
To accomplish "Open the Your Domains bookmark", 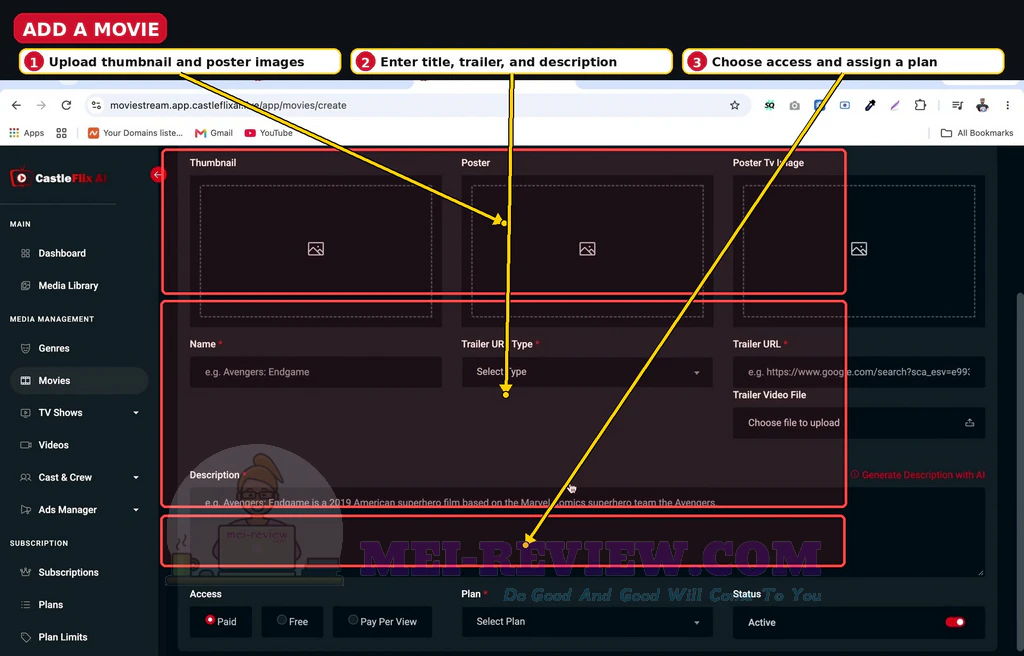I will point(135,133).
